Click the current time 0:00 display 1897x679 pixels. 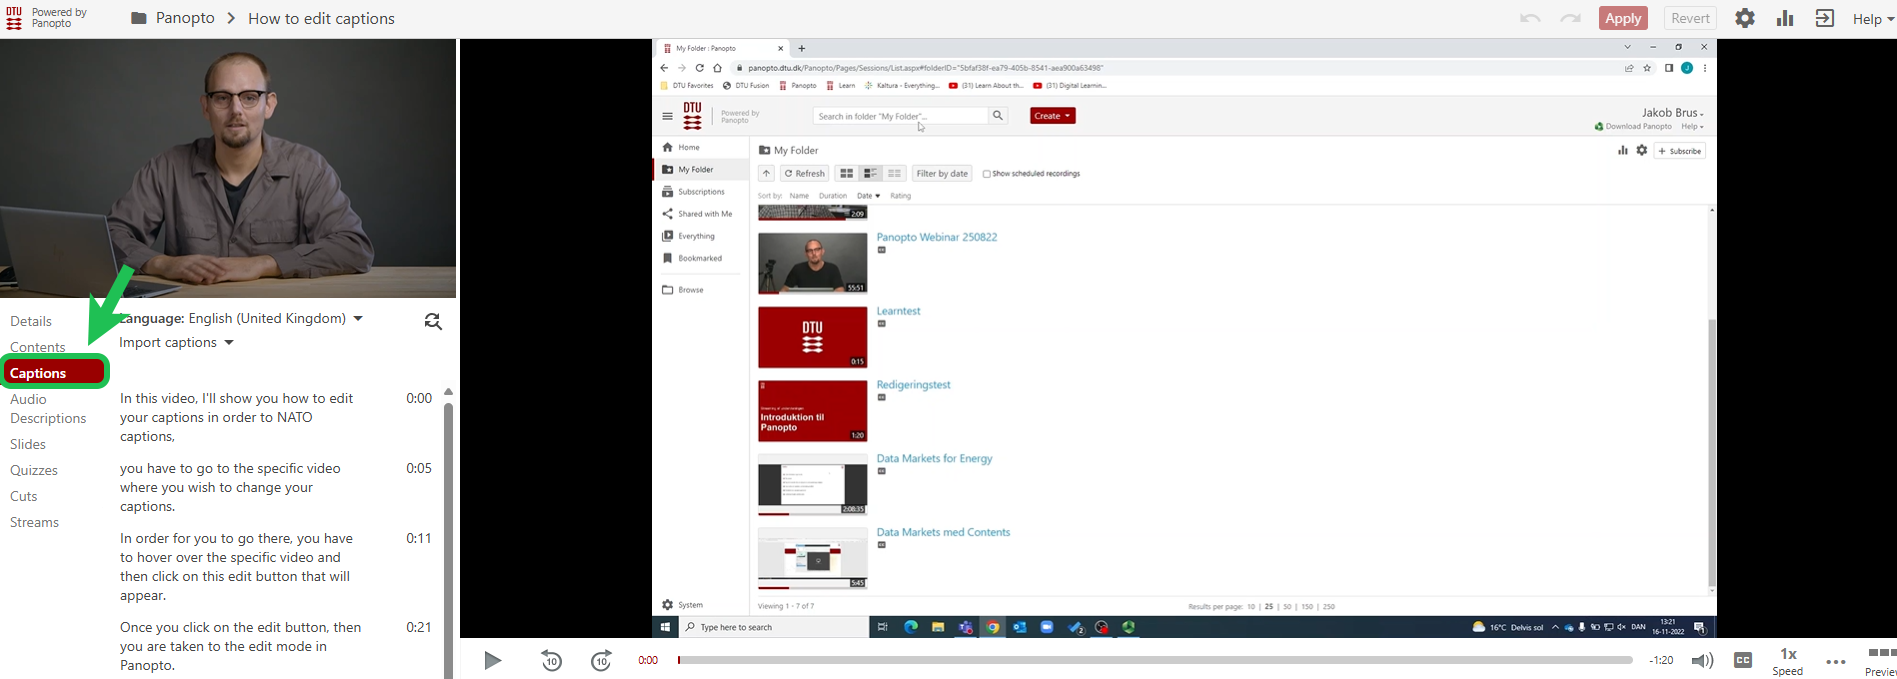(x=648, y=660)
